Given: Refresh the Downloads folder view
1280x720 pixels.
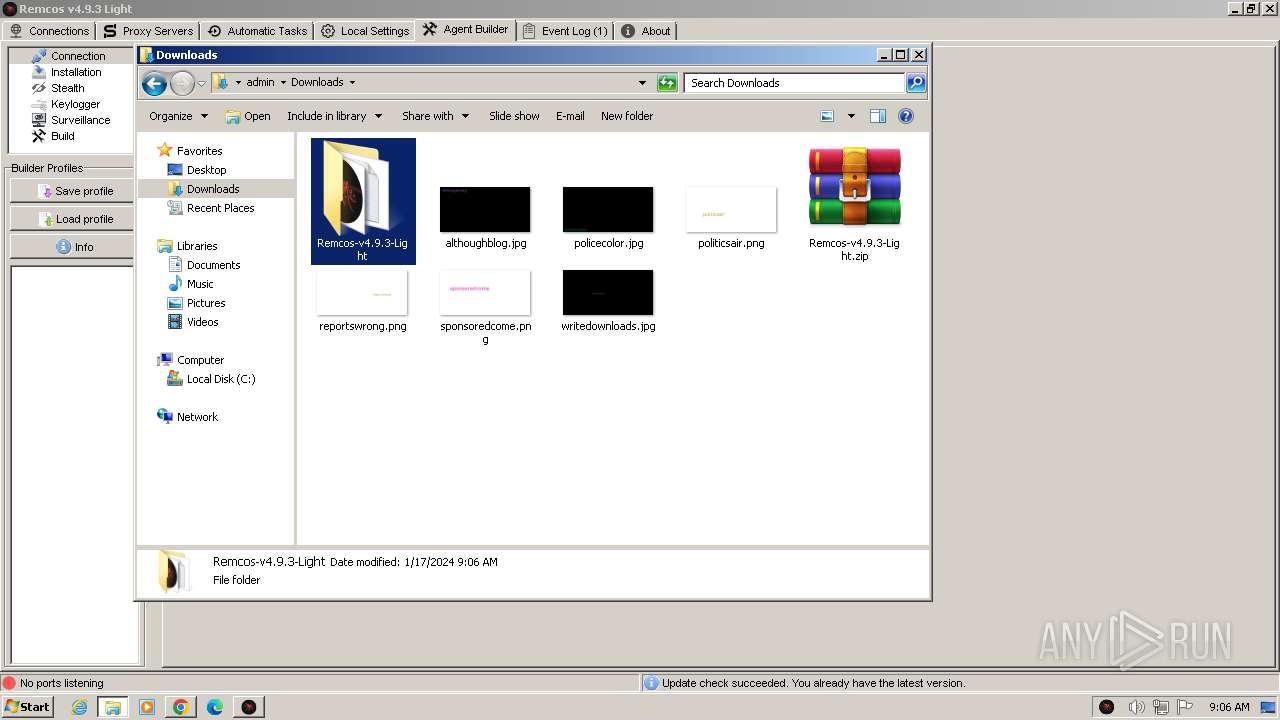Looking at the screenshot, I should tap(667, 83).
